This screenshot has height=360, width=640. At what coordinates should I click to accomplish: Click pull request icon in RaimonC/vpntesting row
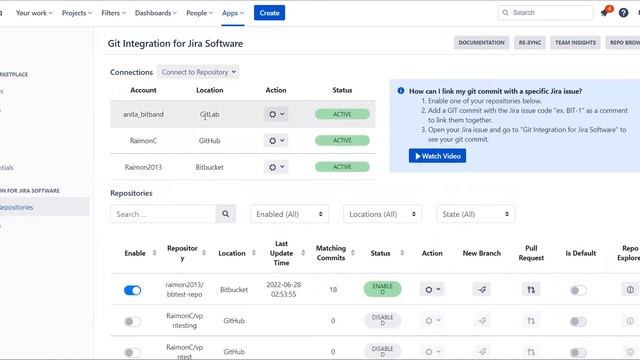[531, 321]
